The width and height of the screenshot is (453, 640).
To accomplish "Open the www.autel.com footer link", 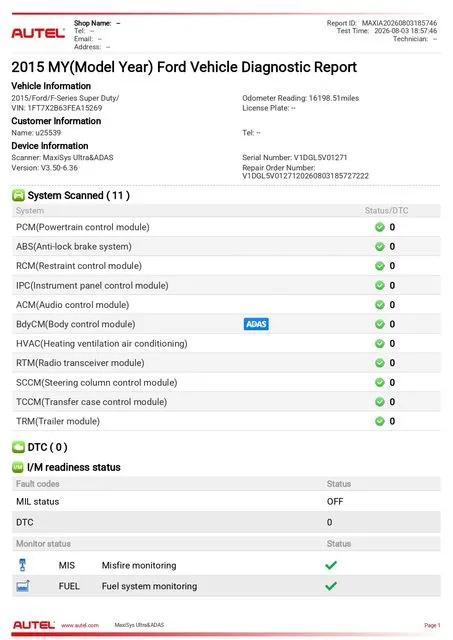I will (80, 625).
